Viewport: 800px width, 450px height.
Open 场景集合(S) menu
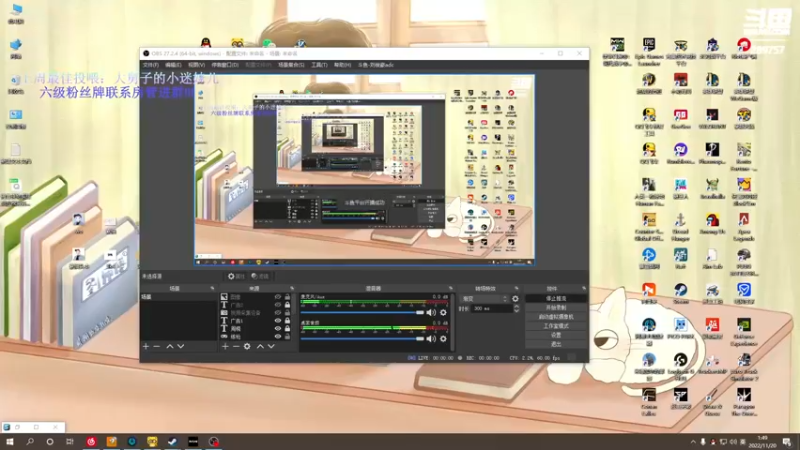(x=291, y=65)
